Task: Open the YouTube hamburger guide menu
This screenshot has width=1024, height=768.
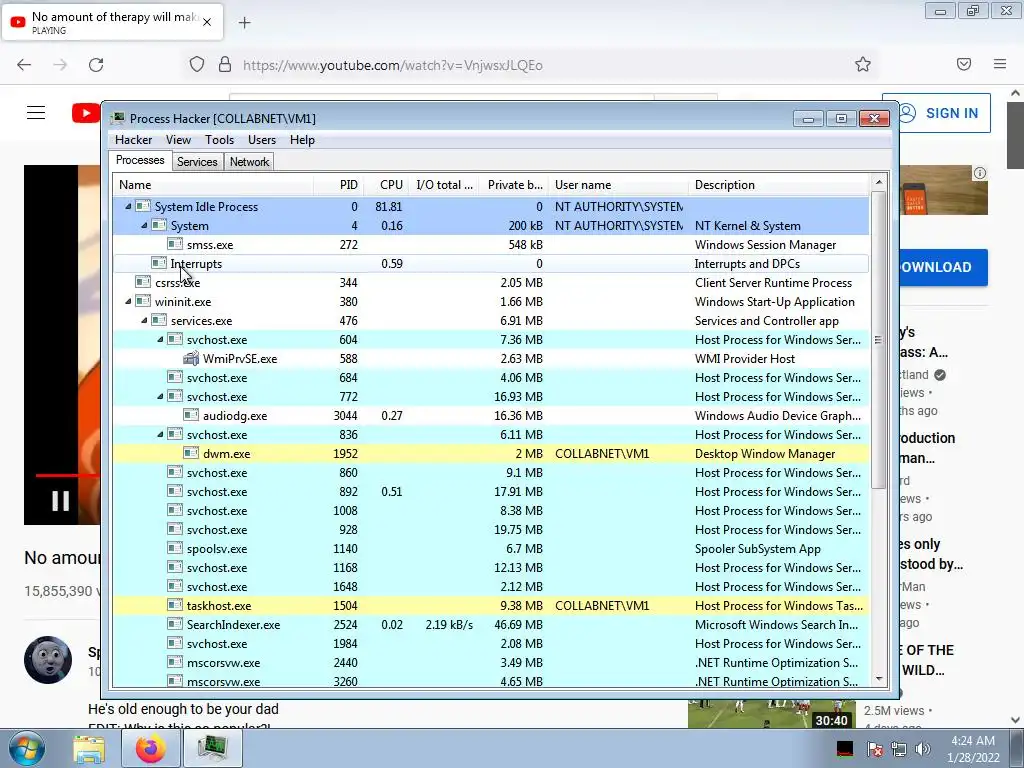Action: (36, 113)
